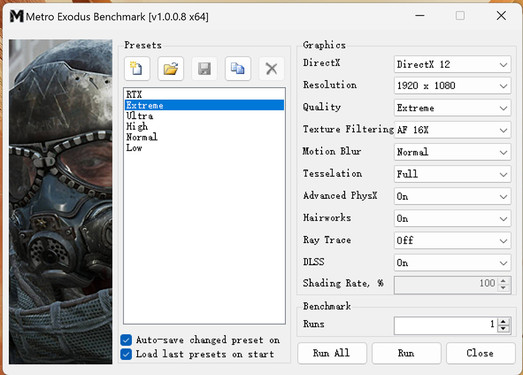Open the Hairworks dropdown

[452, 219]
